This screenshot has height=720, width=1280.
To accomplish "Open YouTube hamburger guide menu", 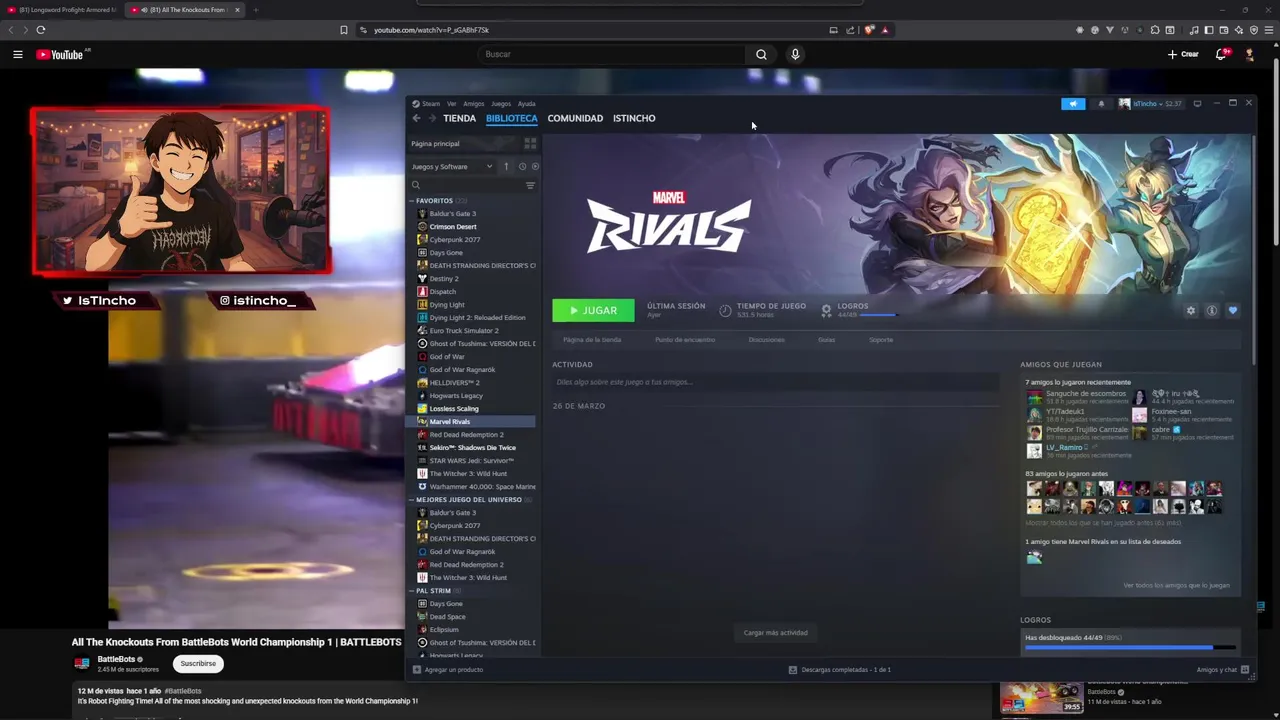I will pyautogui.click(x=17, y=54).
